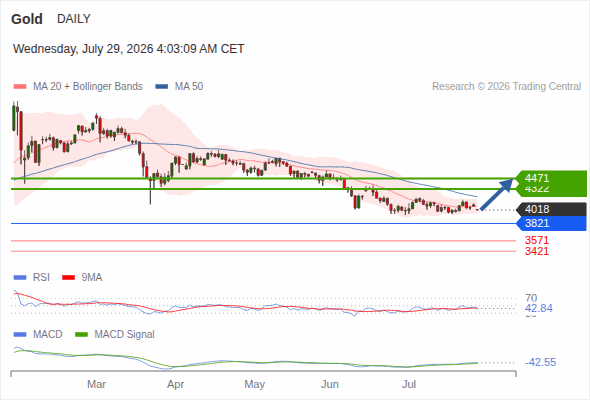The image size is (590, 400).
Task: Click the 'Apr' month axis label
Action: (175, 385)
